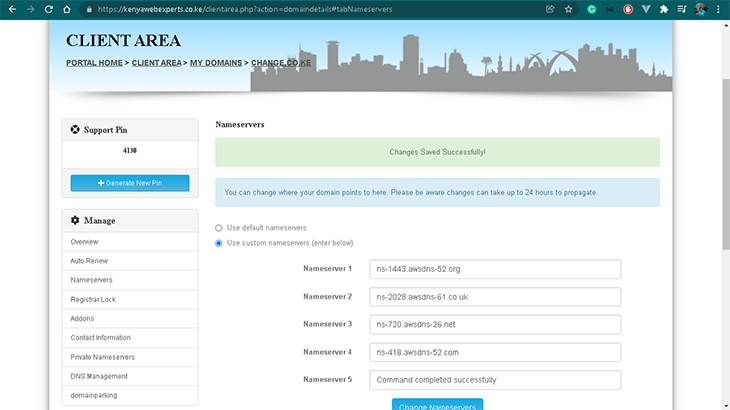
Task: Open Registrar Lock in Manage menu
Action: coord(130,299)
